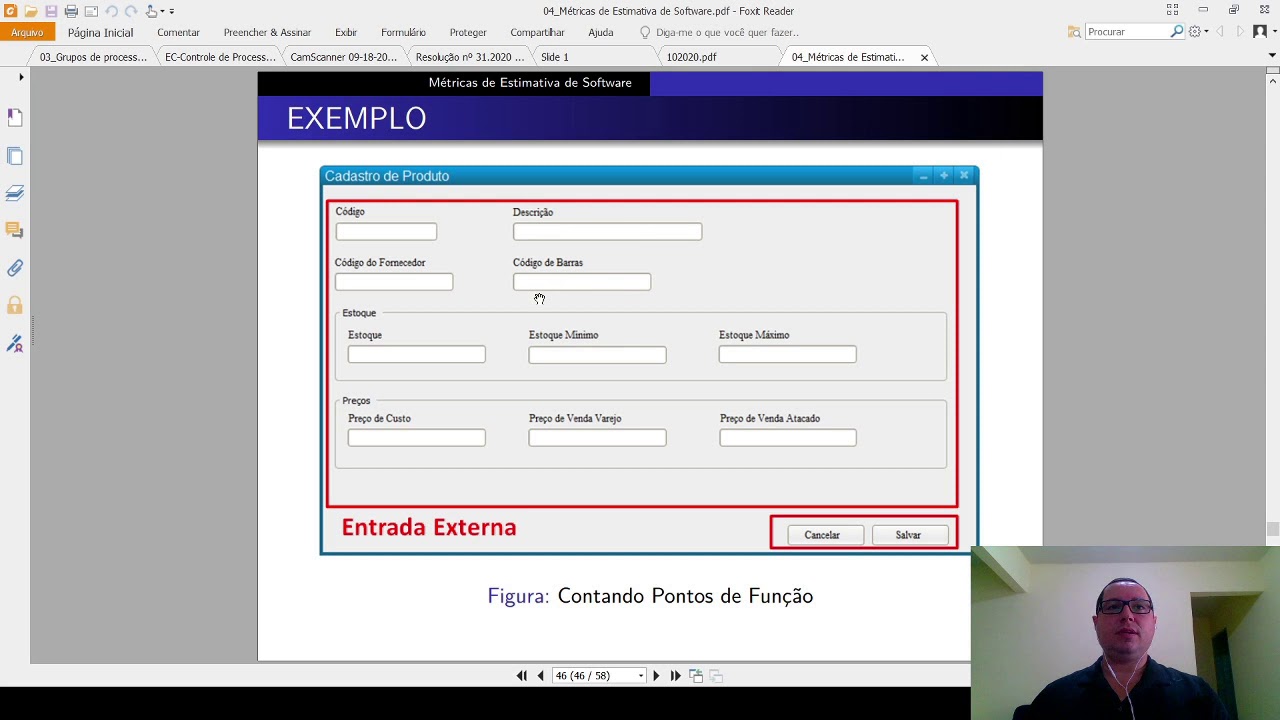Click the magnifier icon in Procurar box
Viewport: 1280px width, 720px height.
pos(1177,32)
